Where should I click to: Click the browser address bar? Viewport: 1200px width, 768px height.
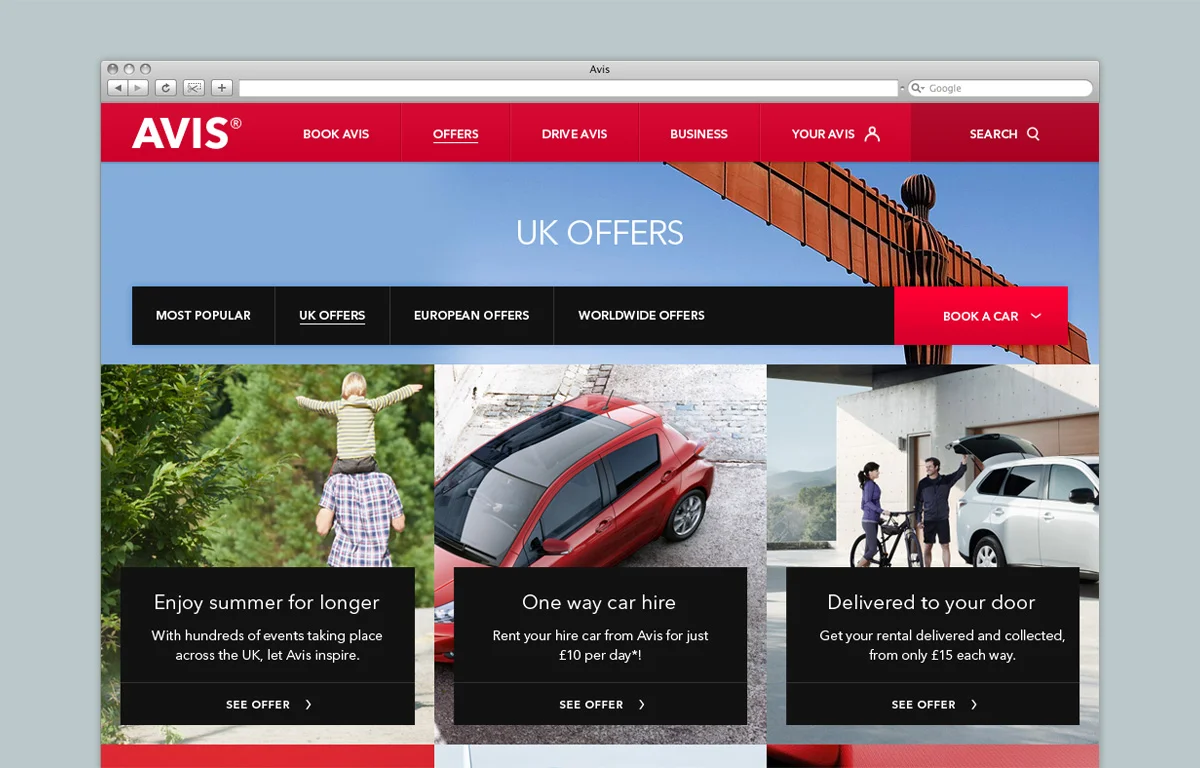(569, 88)
